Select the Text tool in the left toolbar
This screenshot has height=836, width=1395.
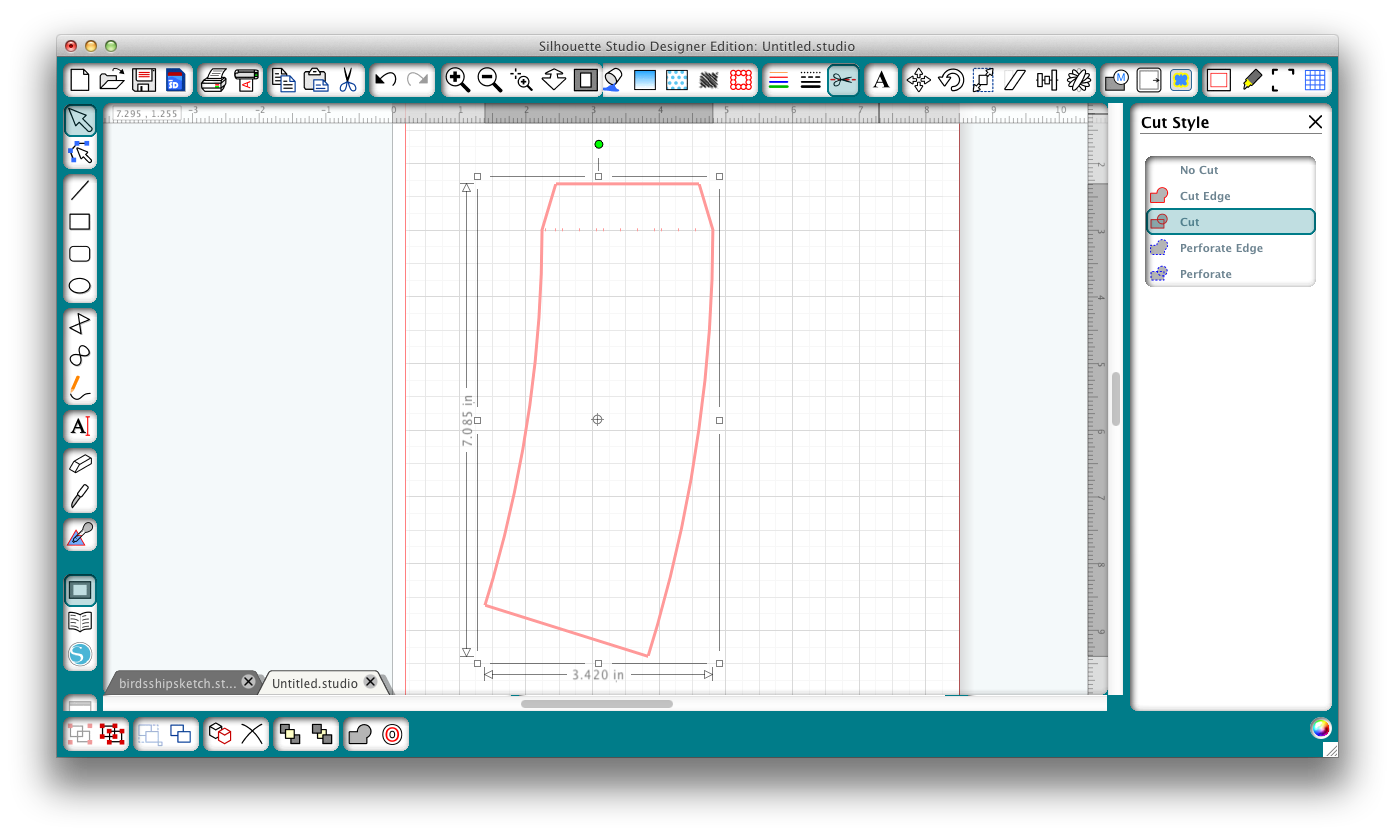[x=80, y=427]
